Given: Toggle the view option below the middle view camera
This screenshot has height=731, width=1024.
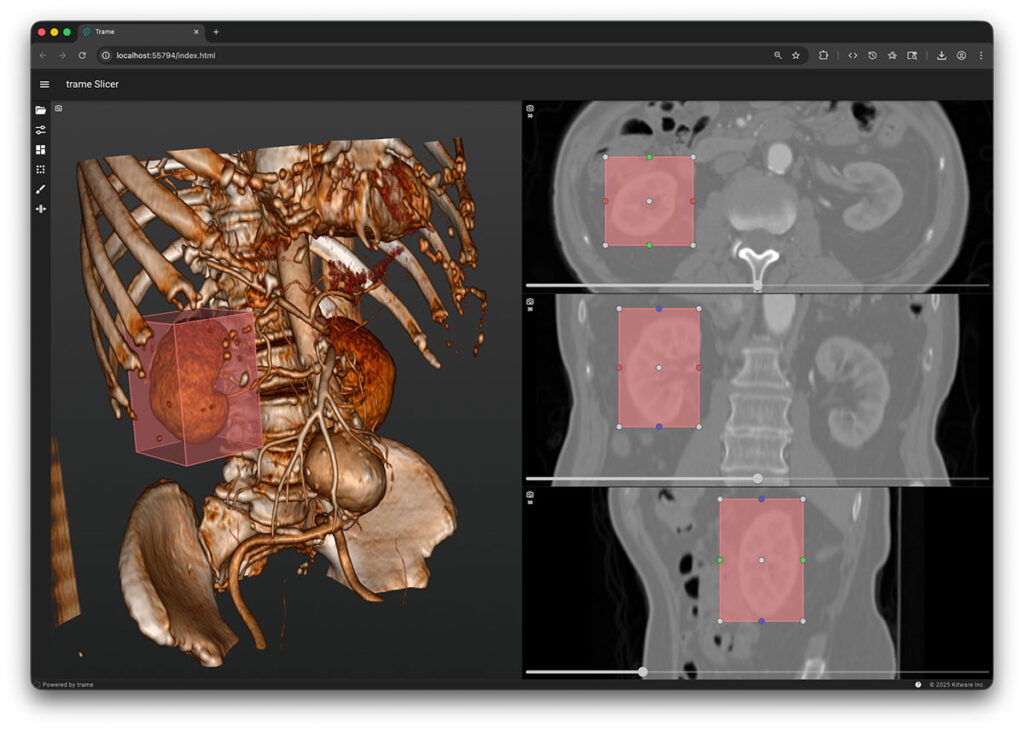Looking at the screenshot, I should pos(530,311).
